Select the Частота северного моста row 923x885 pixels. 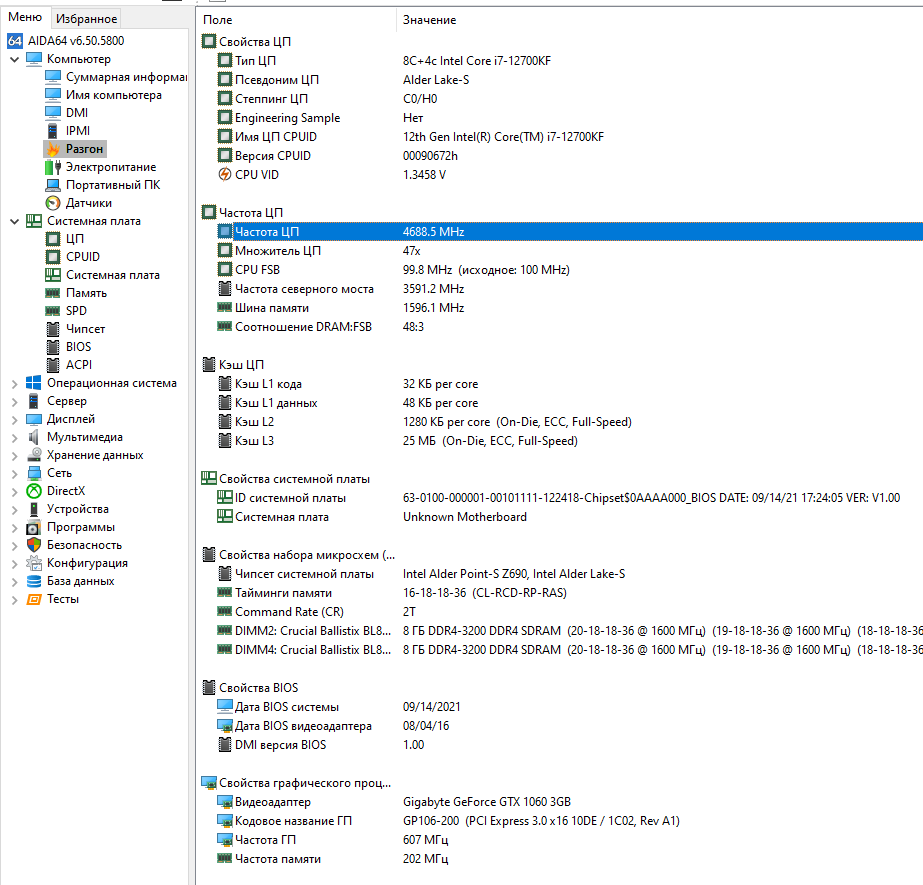point(570,289)
